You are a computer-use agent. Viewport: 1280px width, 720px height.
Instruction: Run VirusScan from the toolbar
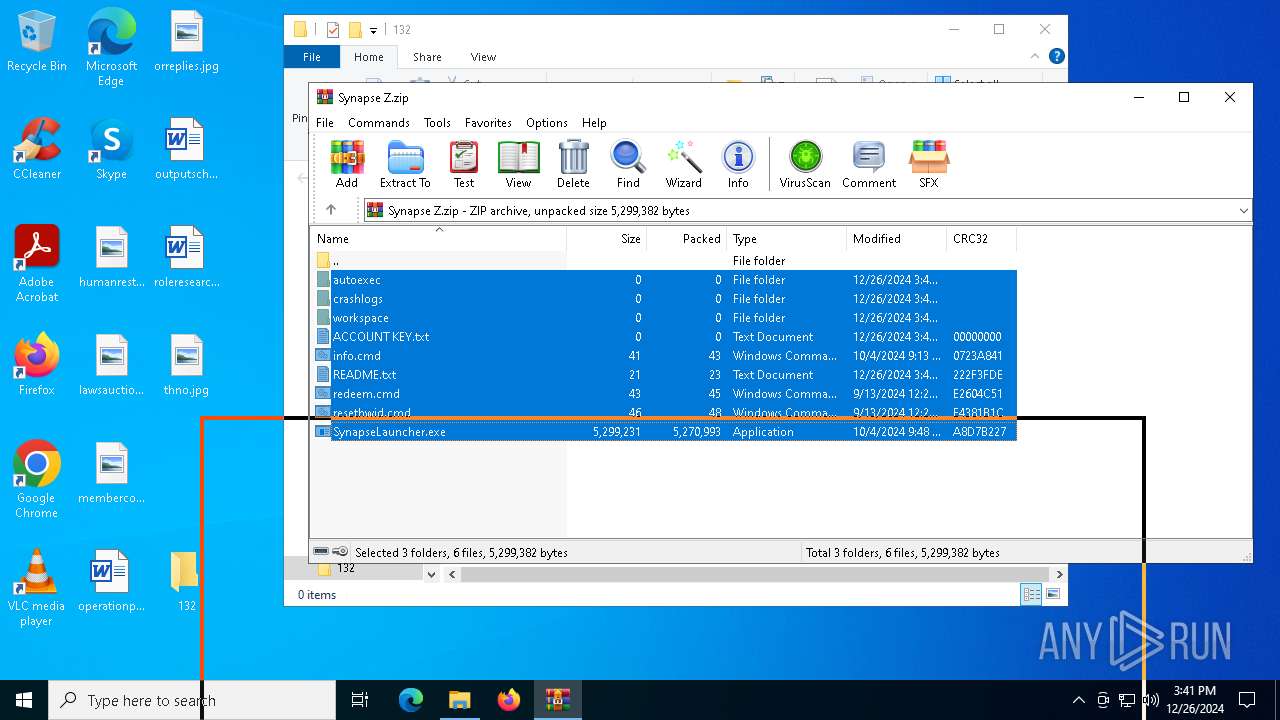click(x=805, y=164)
